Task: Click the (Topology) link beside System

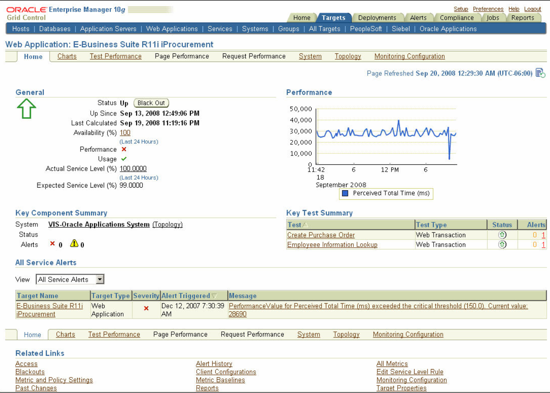Action: tap(167, 224)
